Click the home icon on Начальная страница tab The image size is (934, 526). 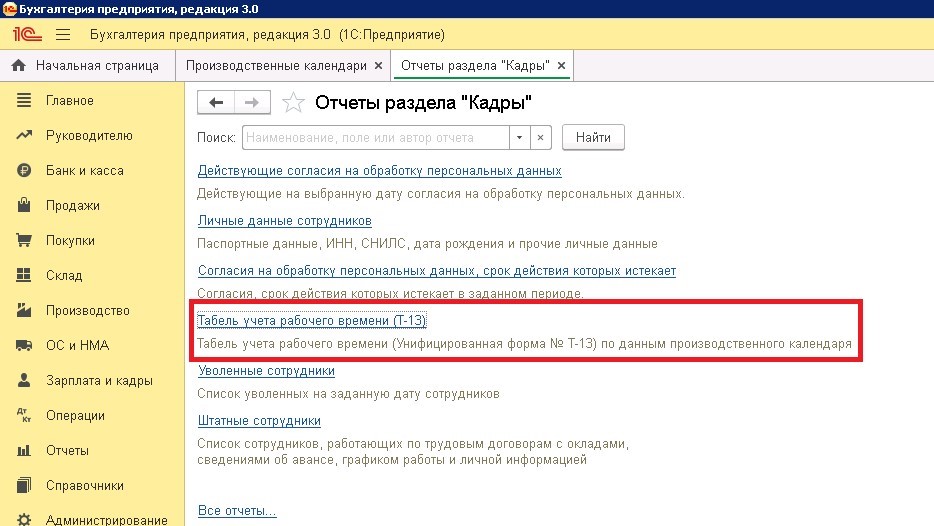coord(18,66)
